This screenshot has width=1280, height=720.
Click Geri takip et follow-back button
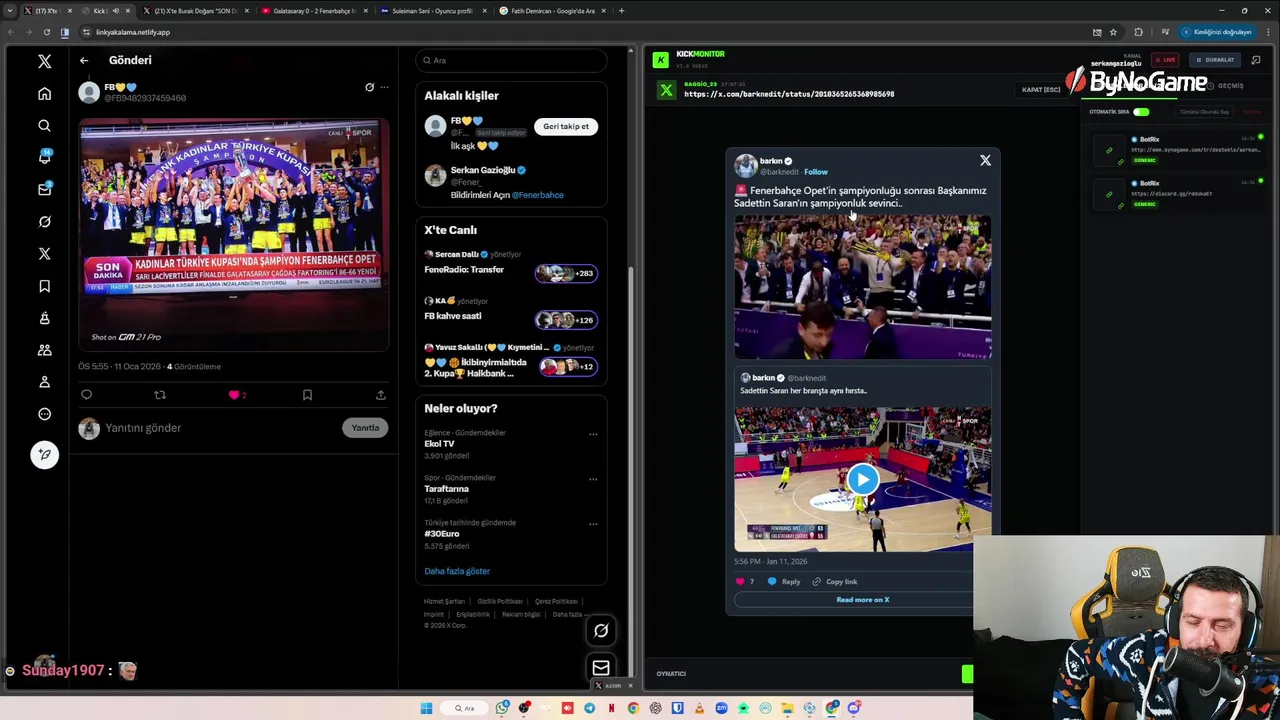pyautogui.click(x=566, y=127)
